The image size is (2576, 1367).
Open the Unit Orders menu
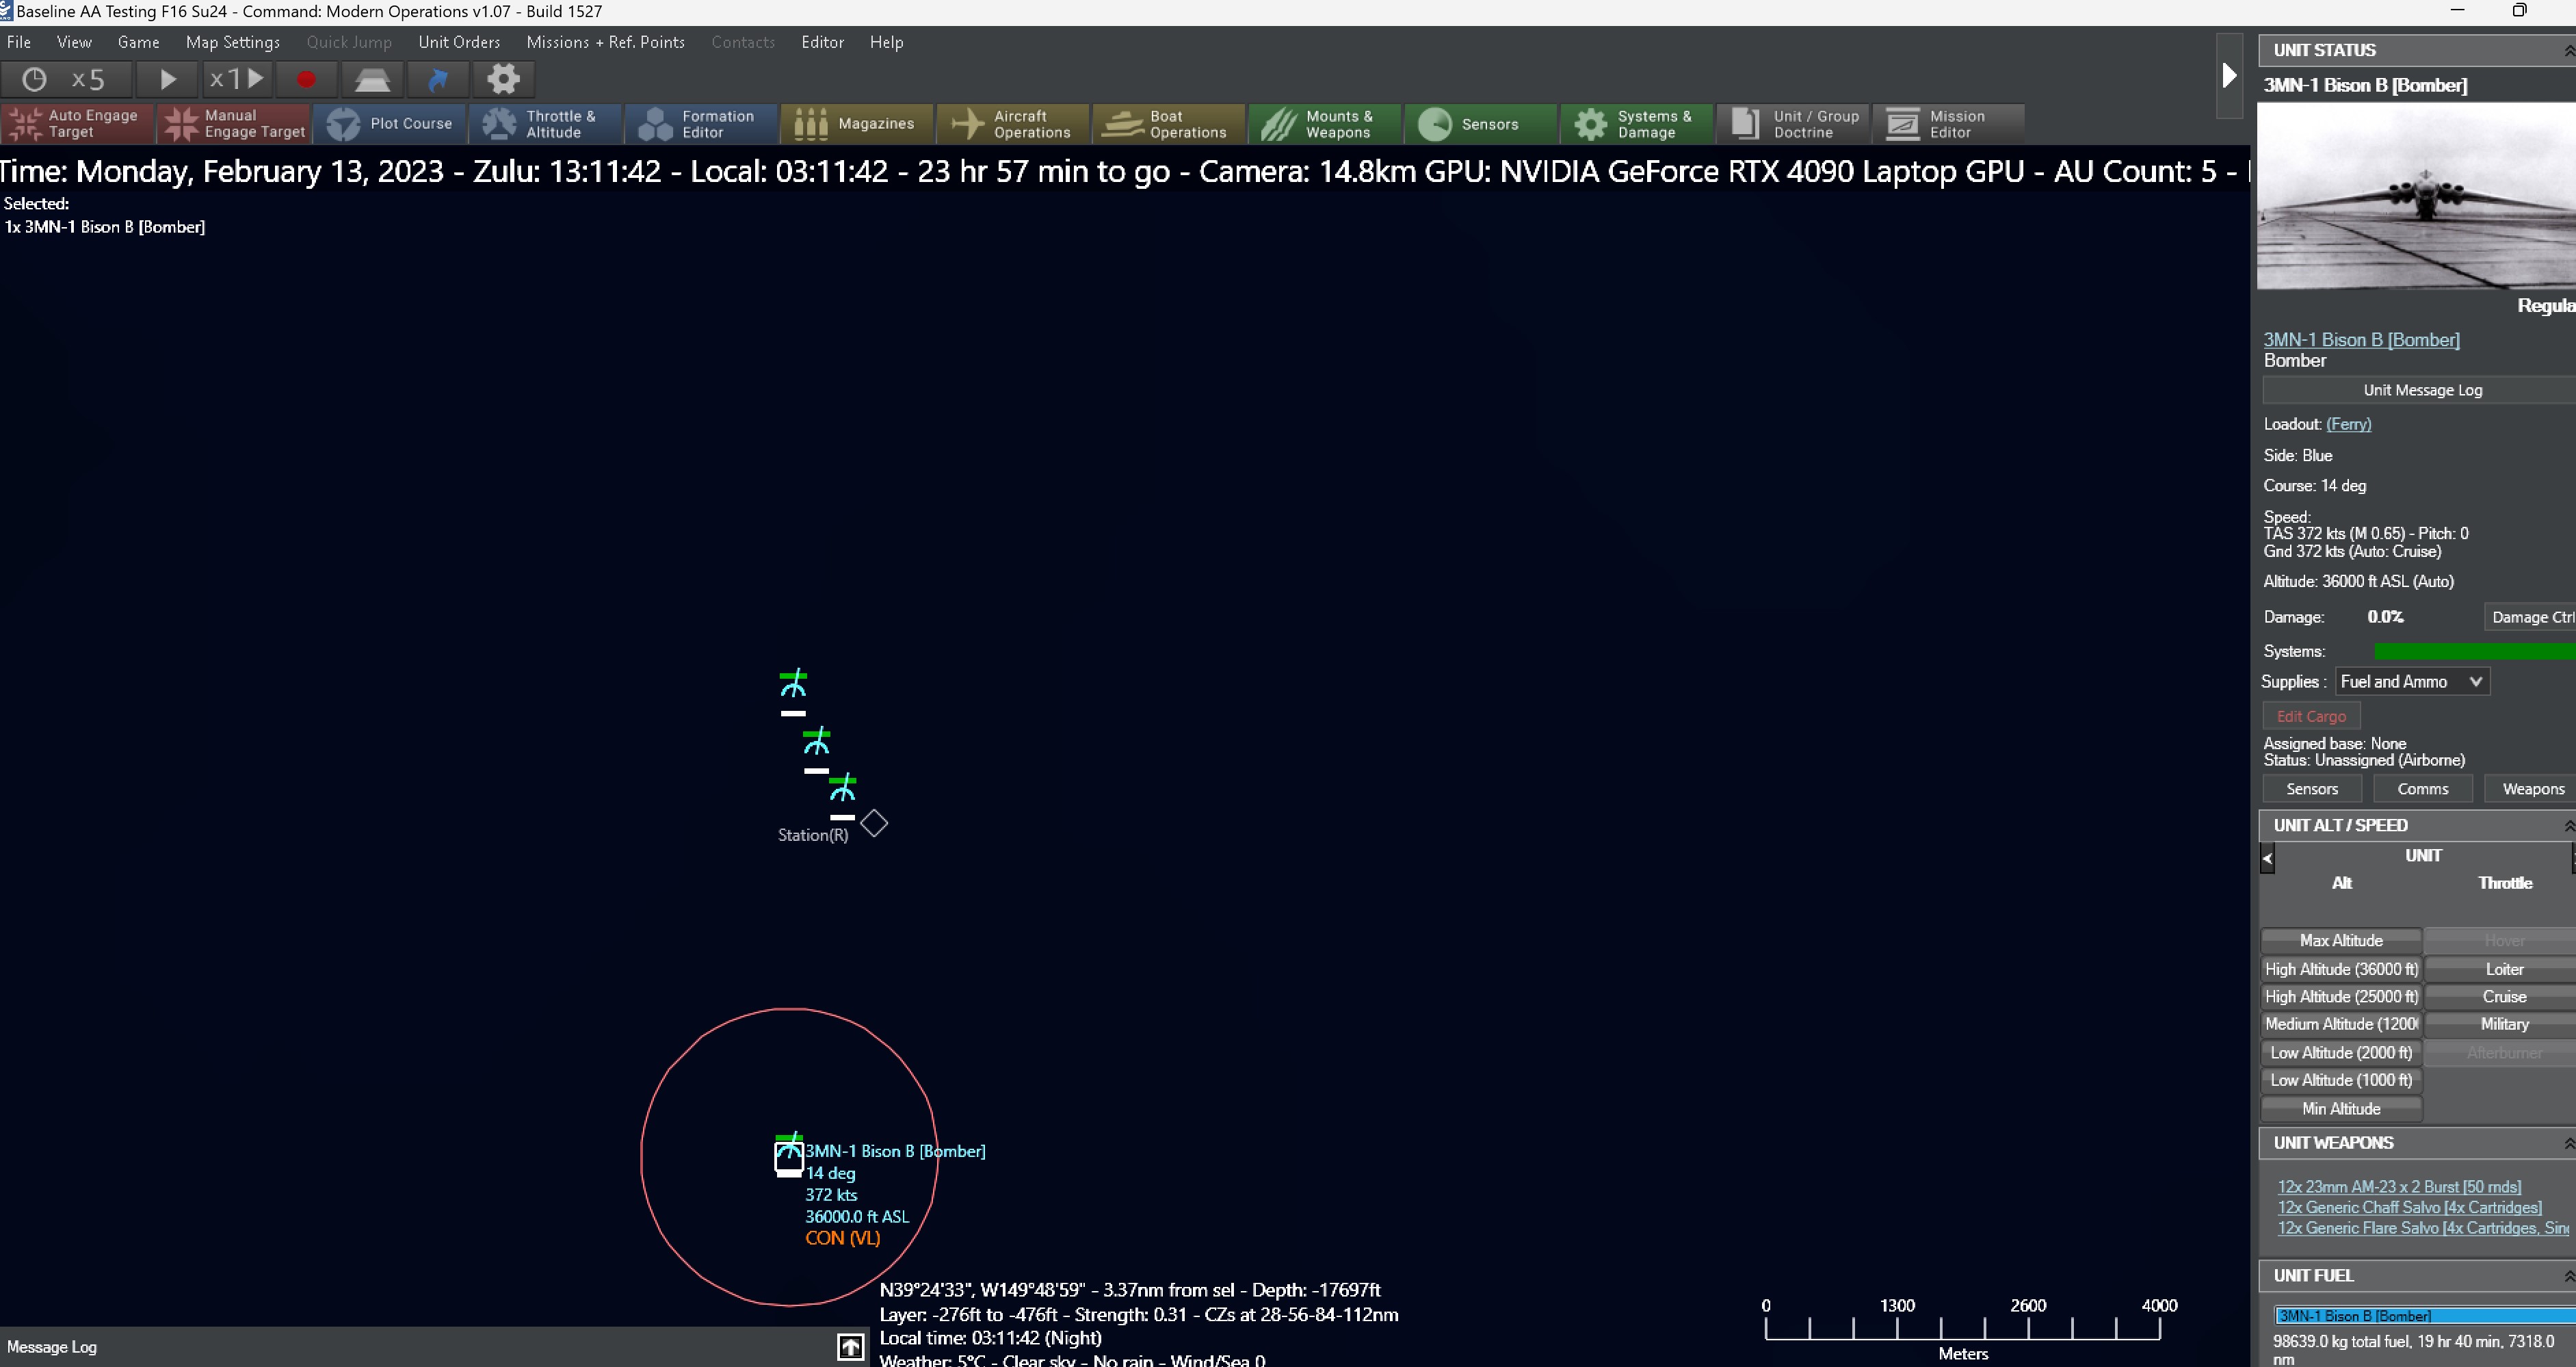click(x=459, y=42)
